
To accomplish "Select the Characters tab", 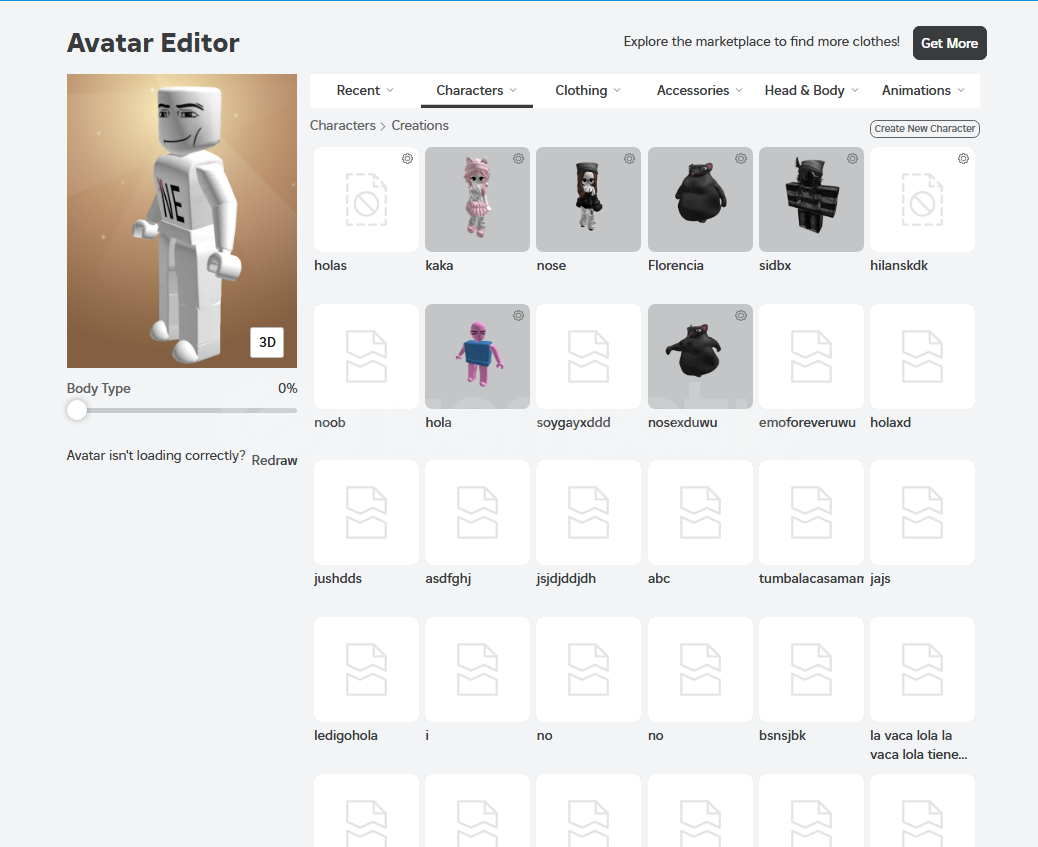I will coord(476,90).
